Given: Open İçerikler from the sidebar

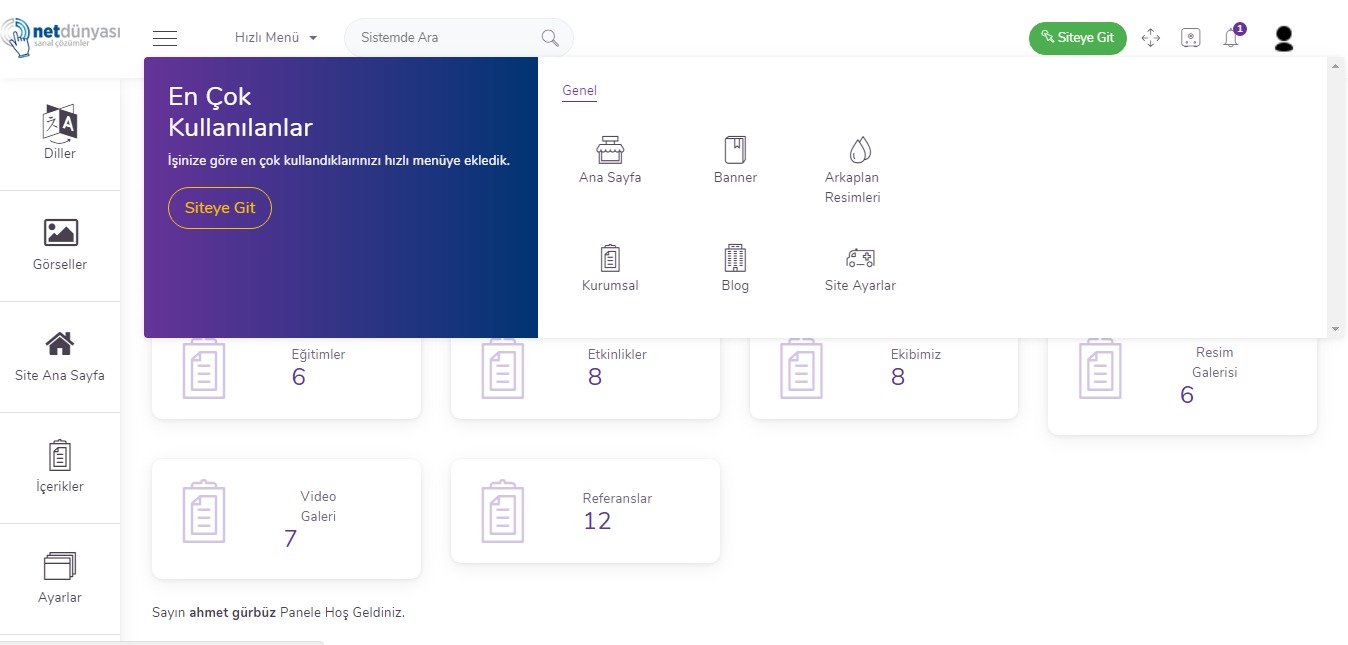Looking at the screenshot, I should tap(60, 467).
